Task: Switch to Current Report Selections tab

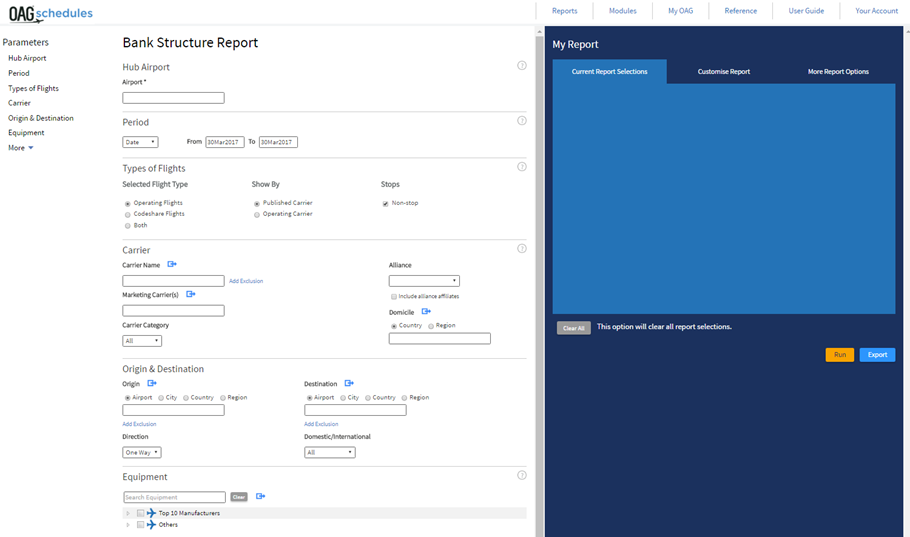Action: point(609,71)
